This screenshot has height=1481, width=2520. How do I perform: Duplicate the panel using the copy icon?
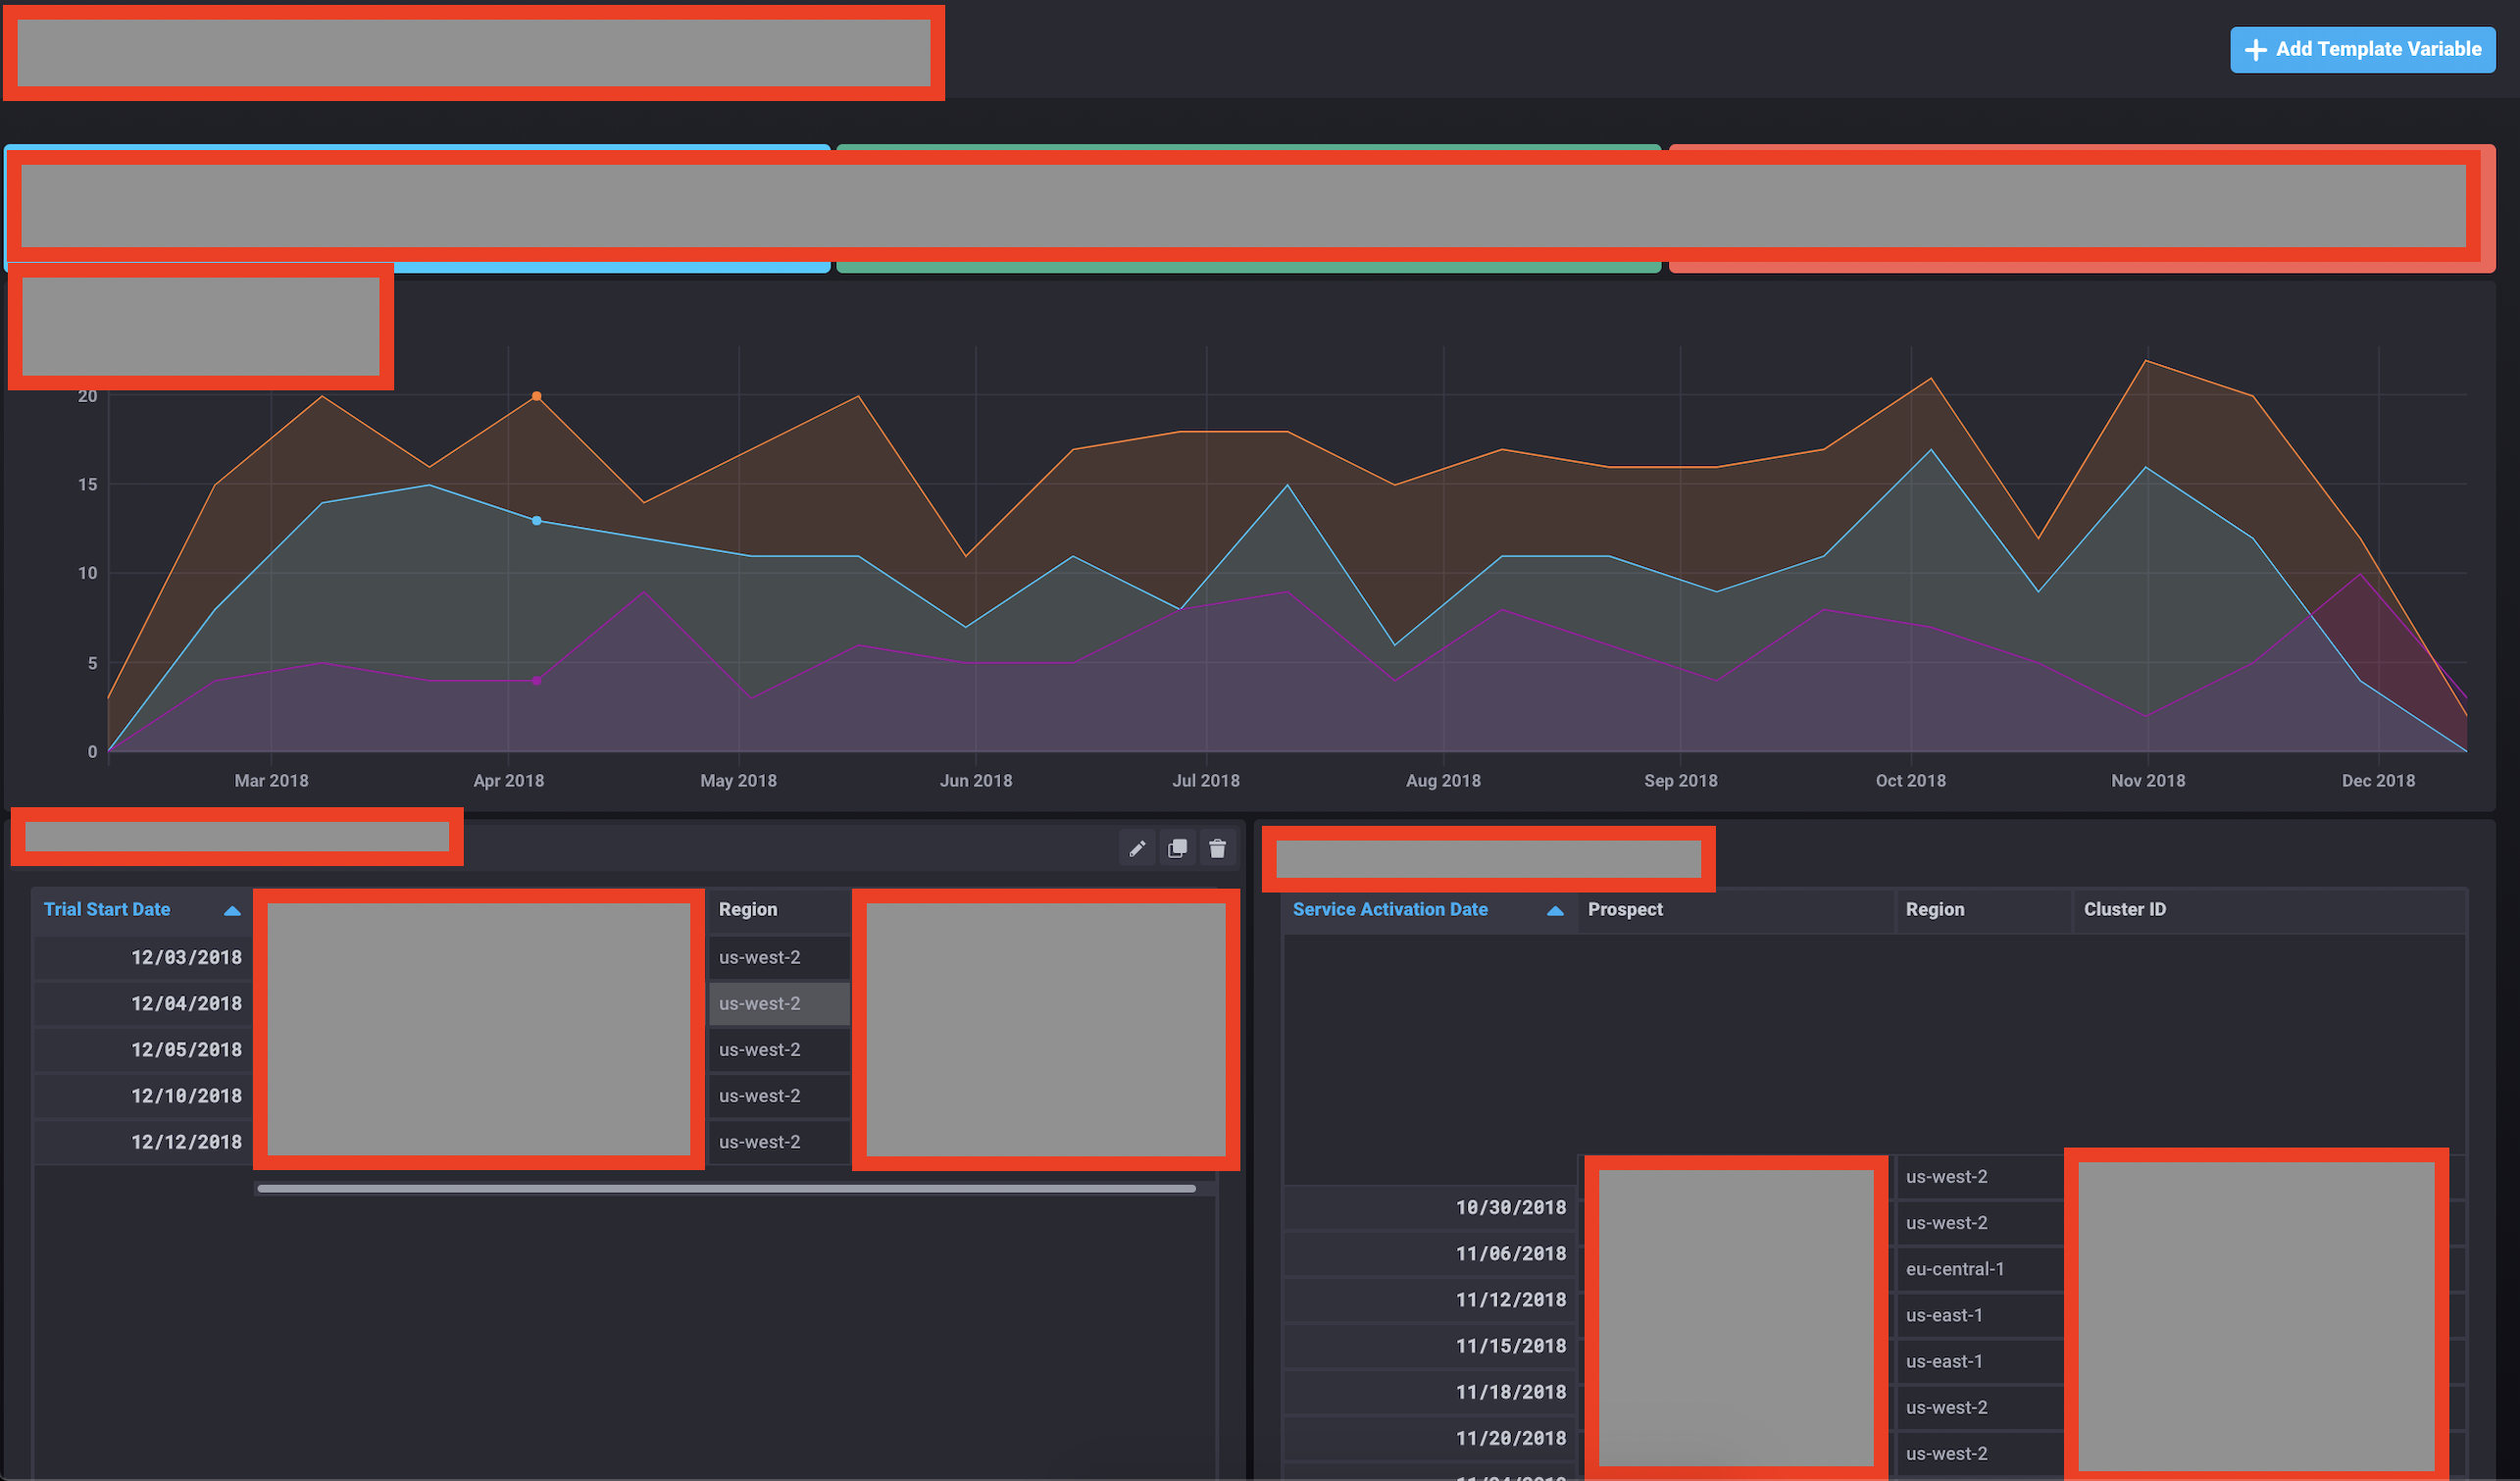pos(1177,847)
